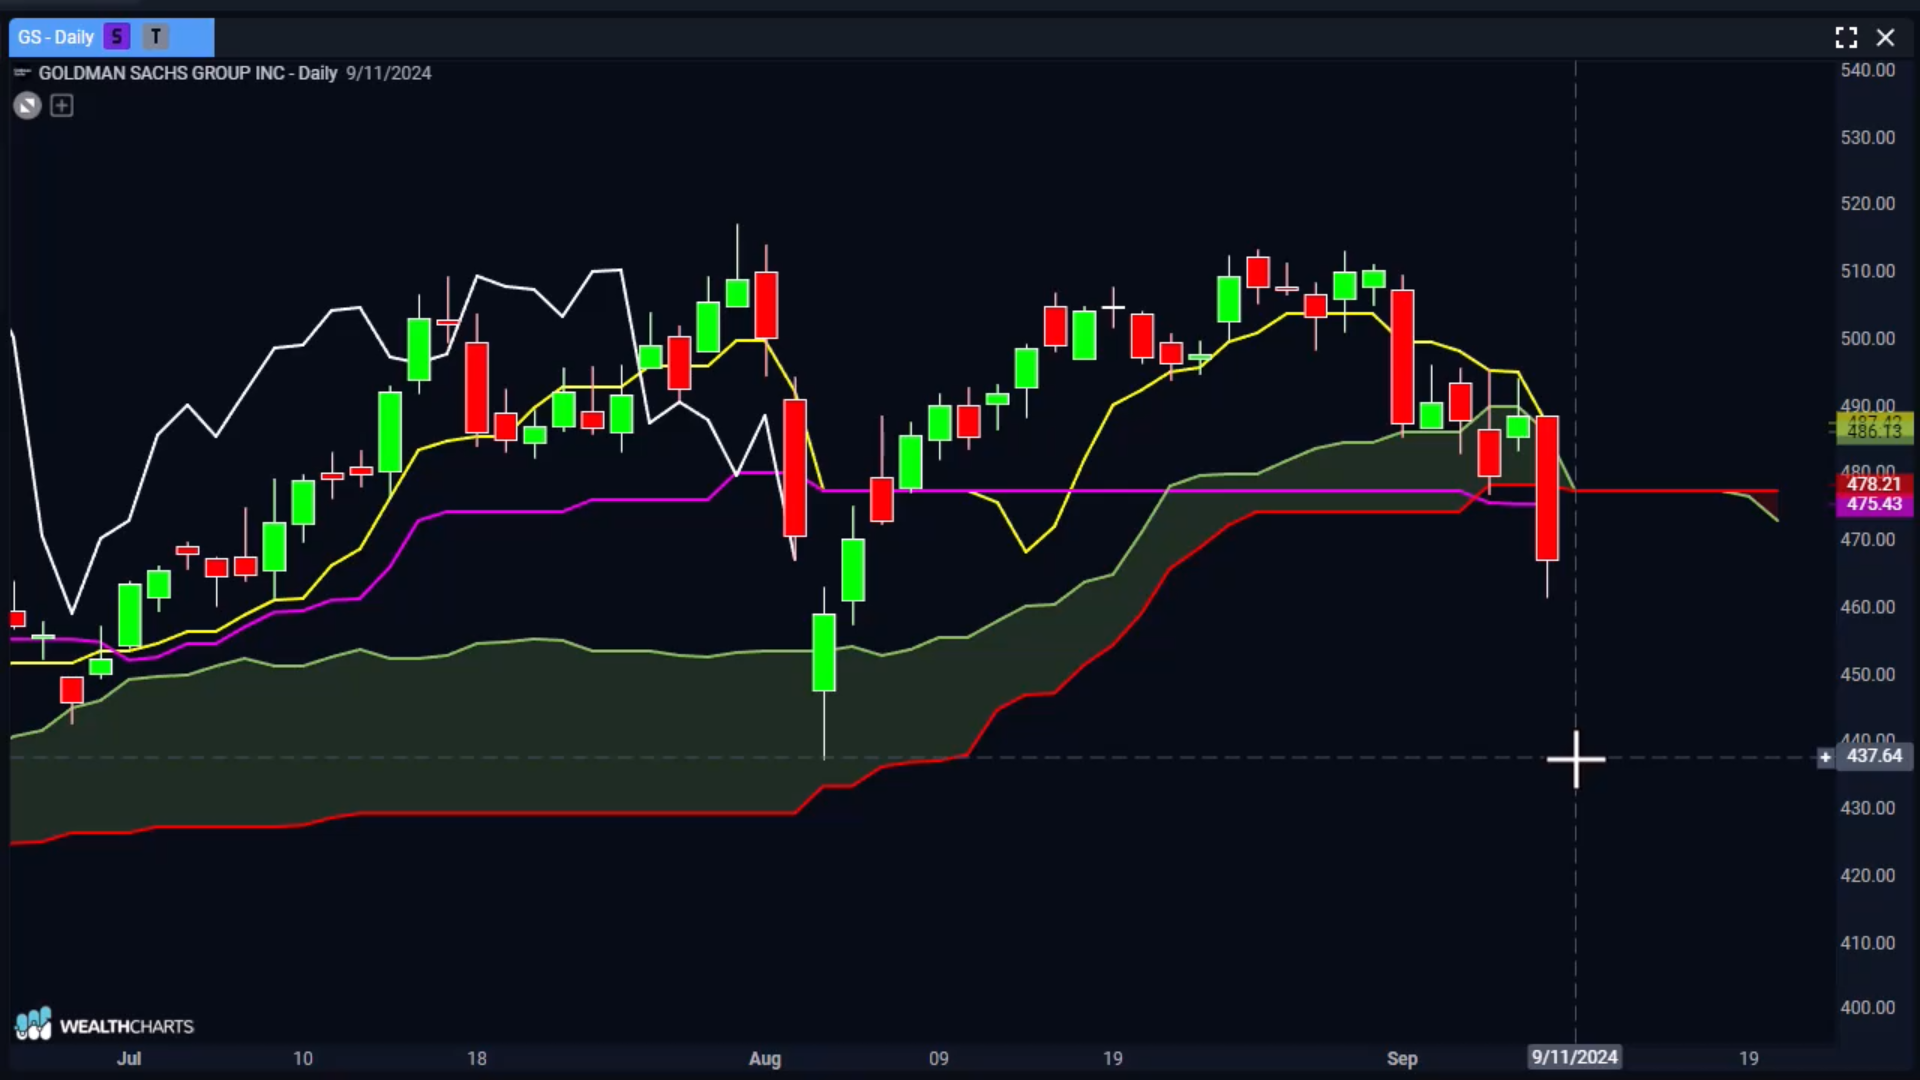Click the 460.00 price axis label
This screenshot has width=1920, height=1080.
[x=1867, y=606]
